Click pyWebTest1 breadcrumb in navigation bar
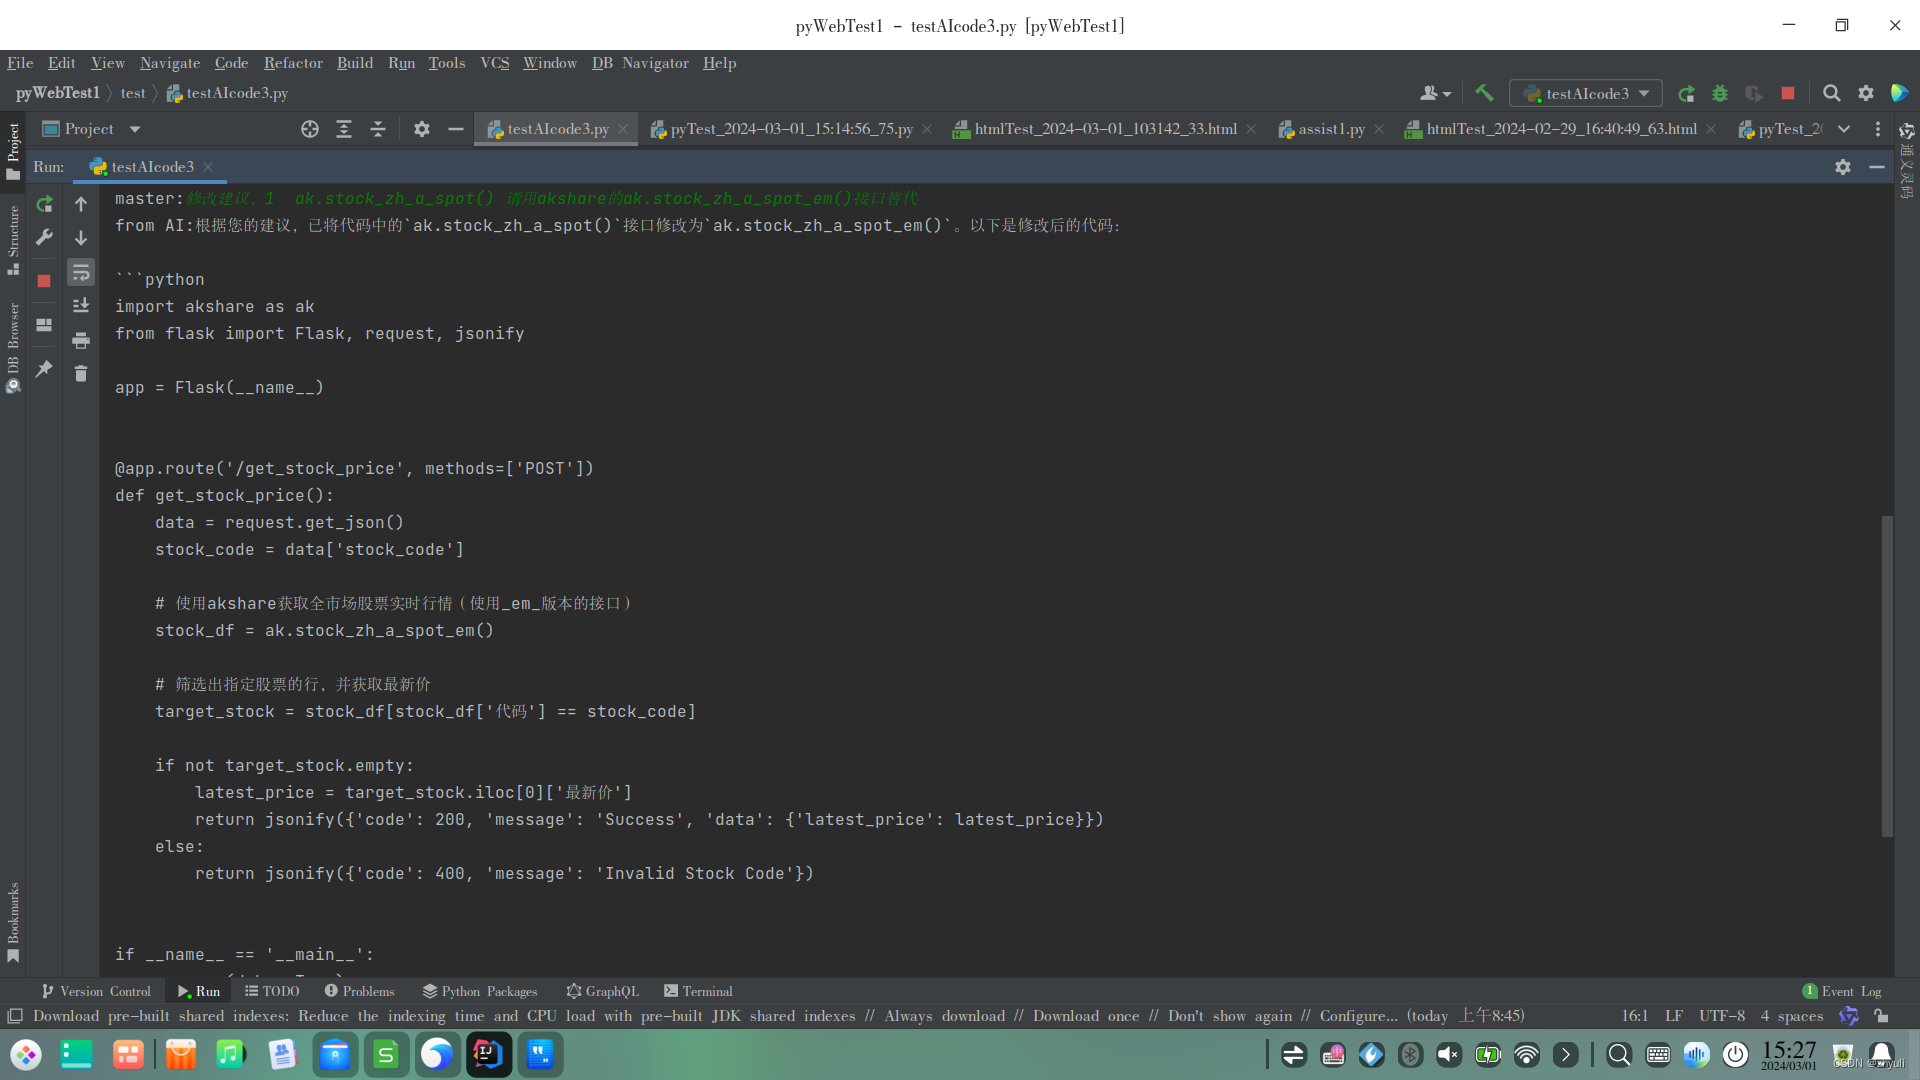This screenshot has height=1080, width=1920. 58,93
